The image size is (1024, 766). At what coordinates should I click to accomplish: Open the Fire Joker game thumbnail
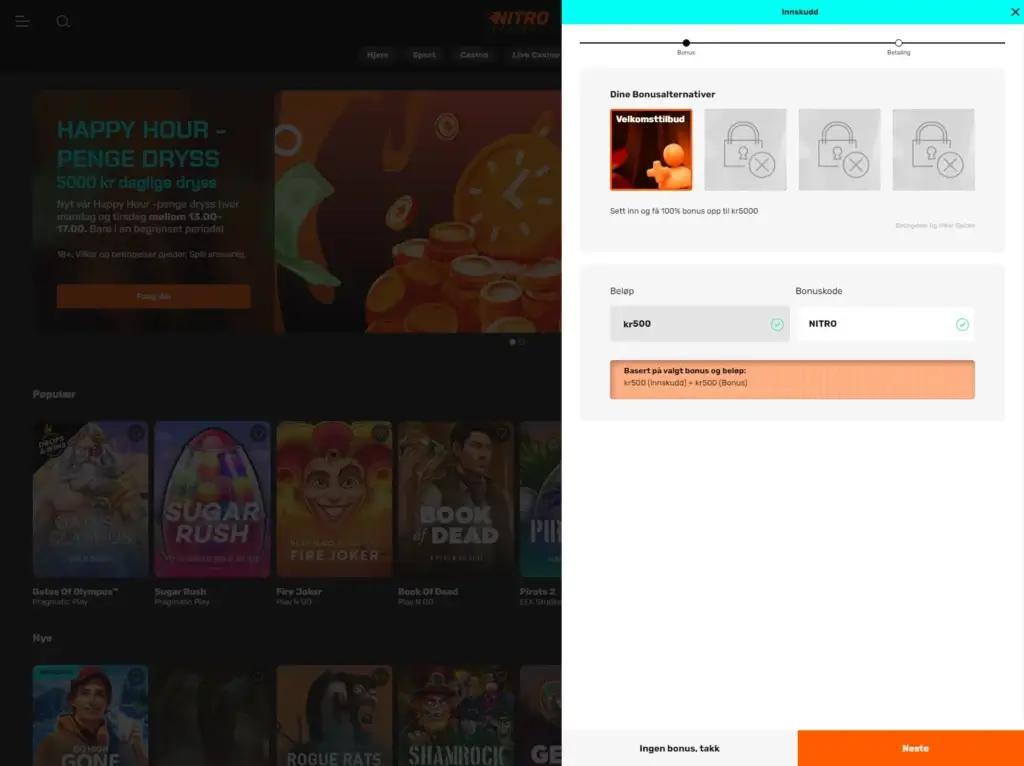tap(334, 500)
